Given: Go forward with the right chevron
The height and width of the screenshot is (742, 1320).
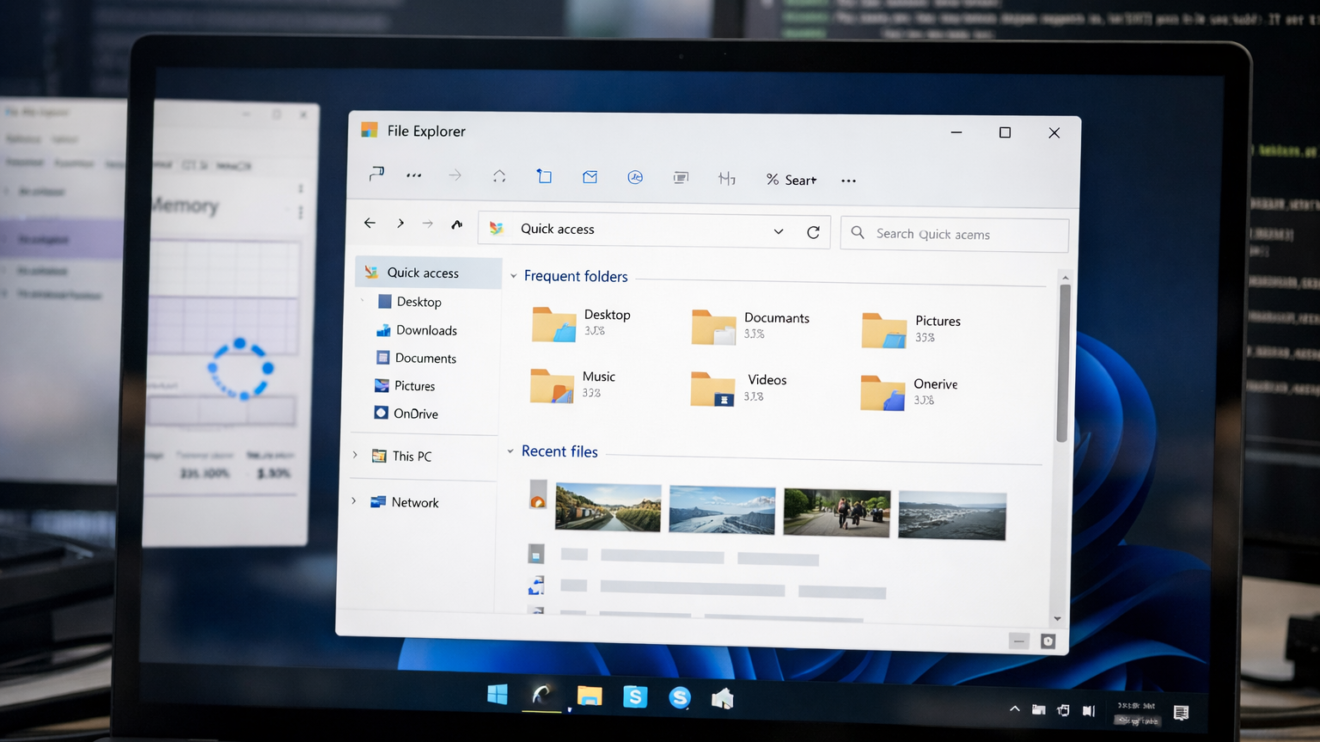Looking at the screenshot, I should pyautogui.click(x=400, y=224).
